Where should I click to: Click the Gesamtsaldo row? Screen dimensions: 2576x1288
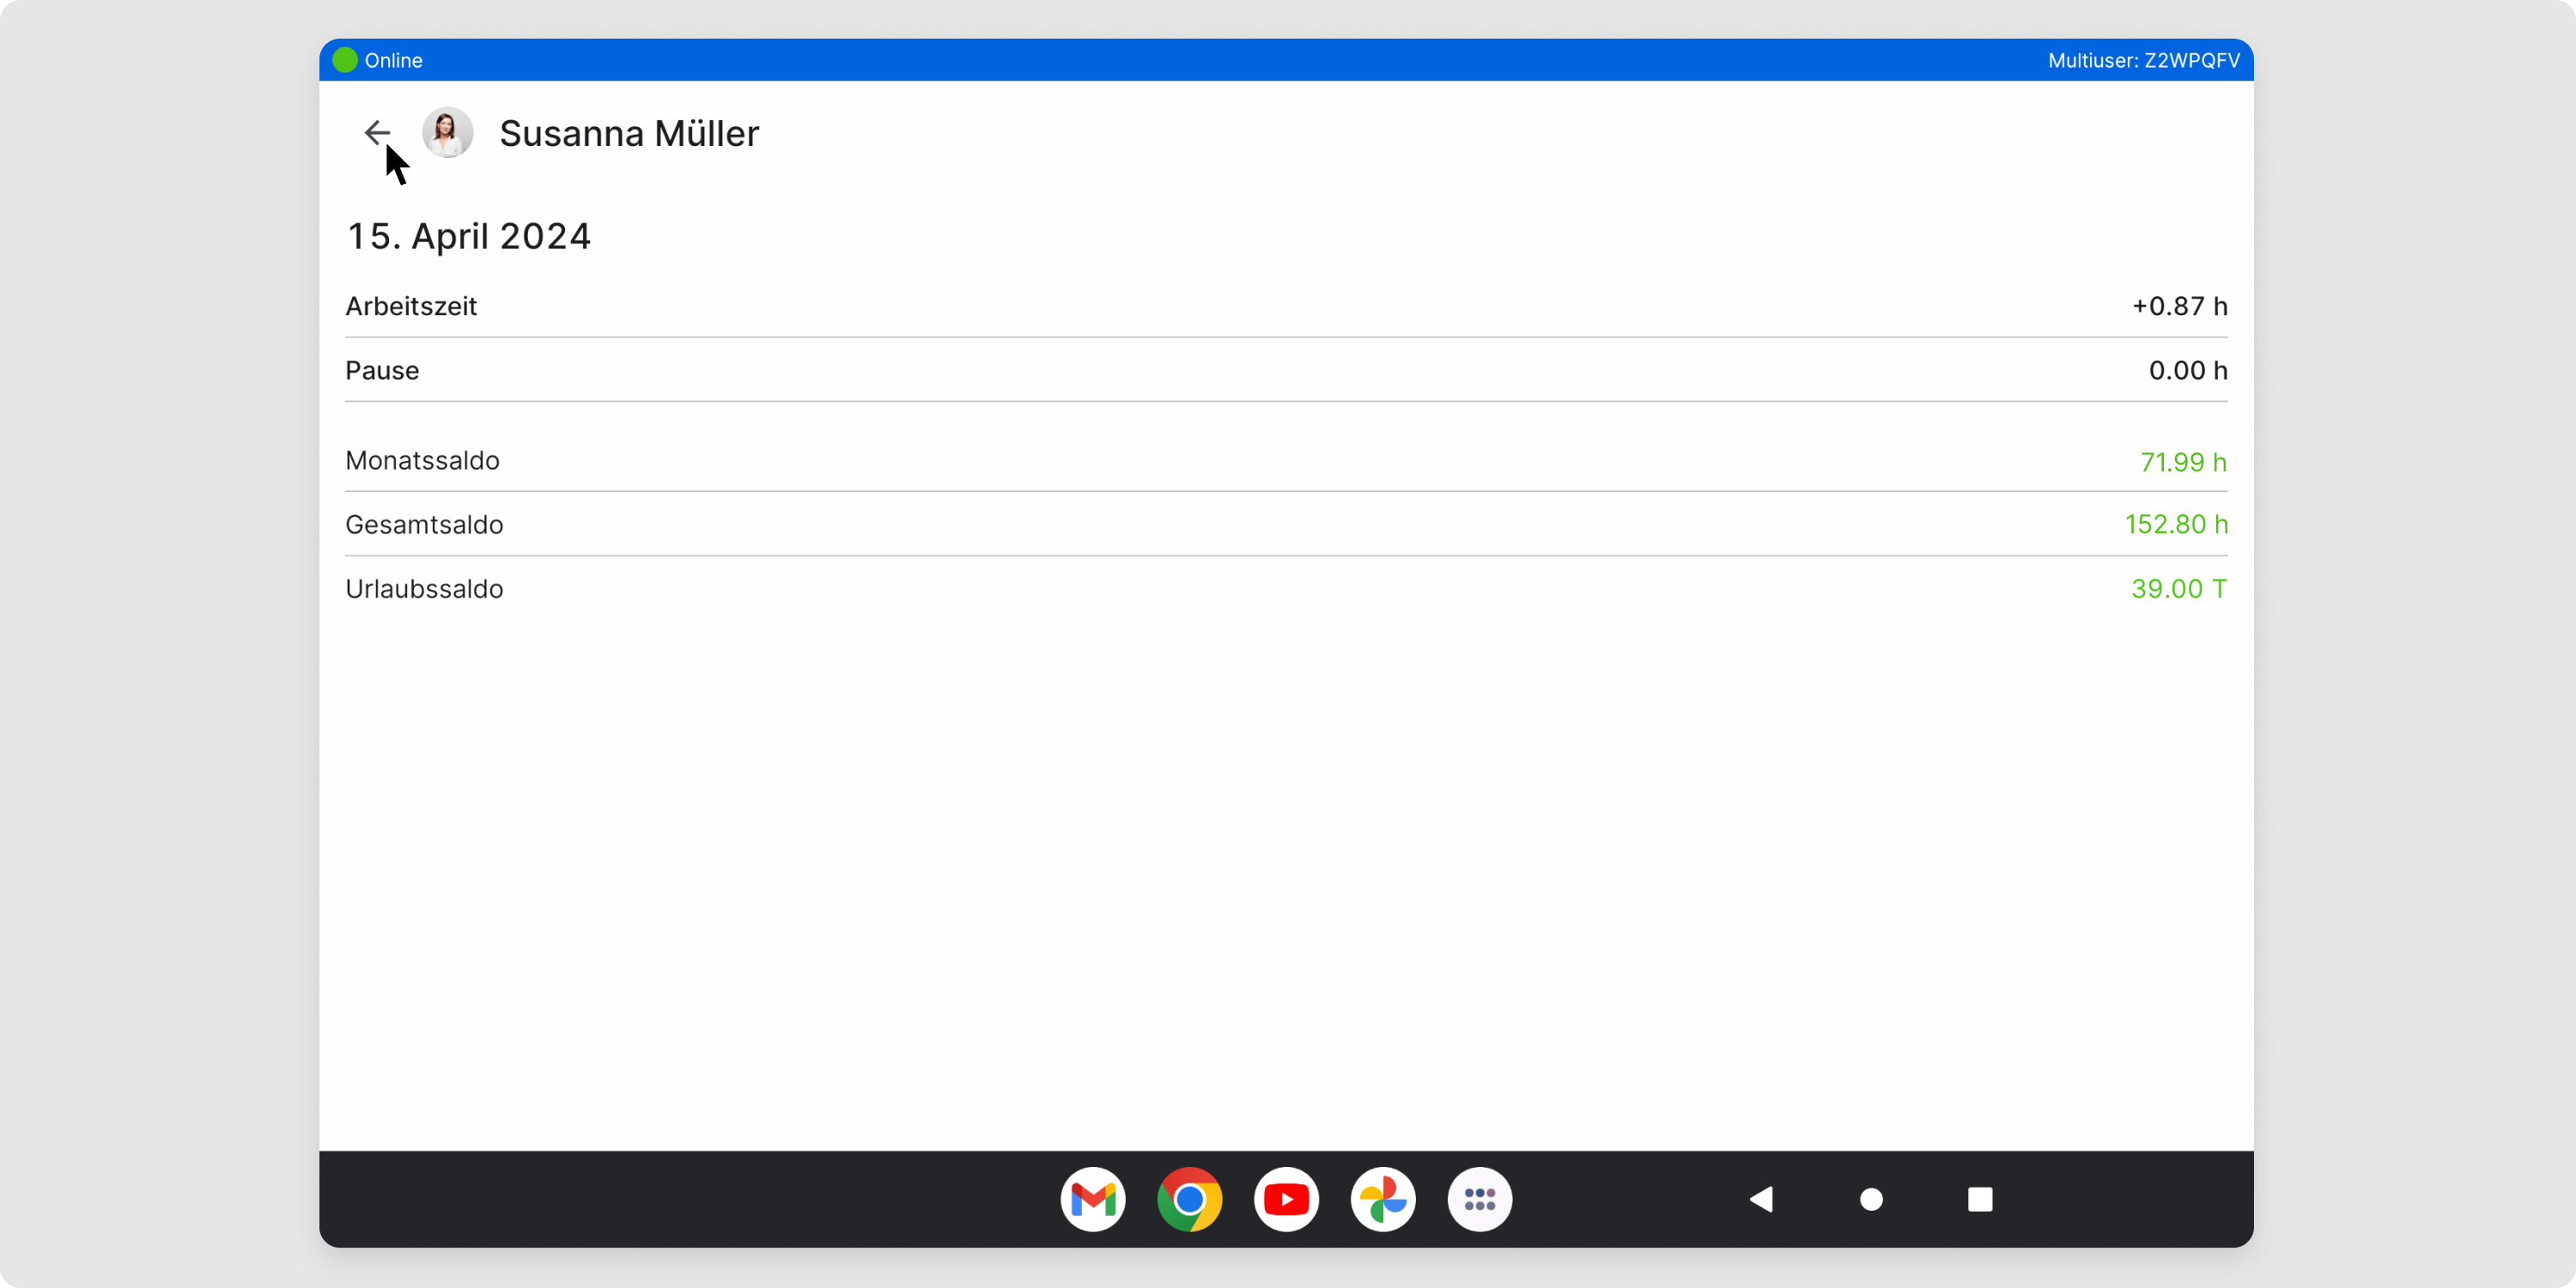tap(1286, 525)
